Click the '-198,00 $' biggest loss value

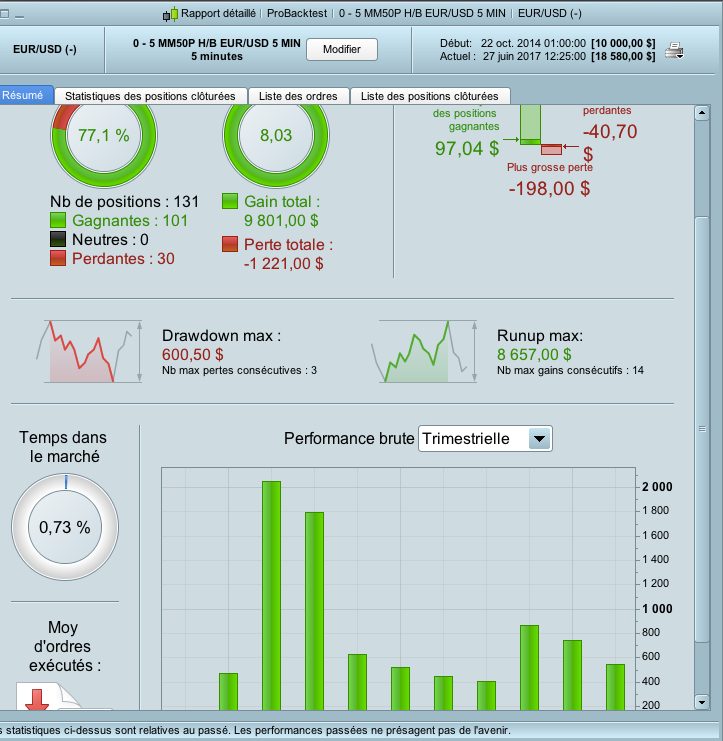(549, 189)
